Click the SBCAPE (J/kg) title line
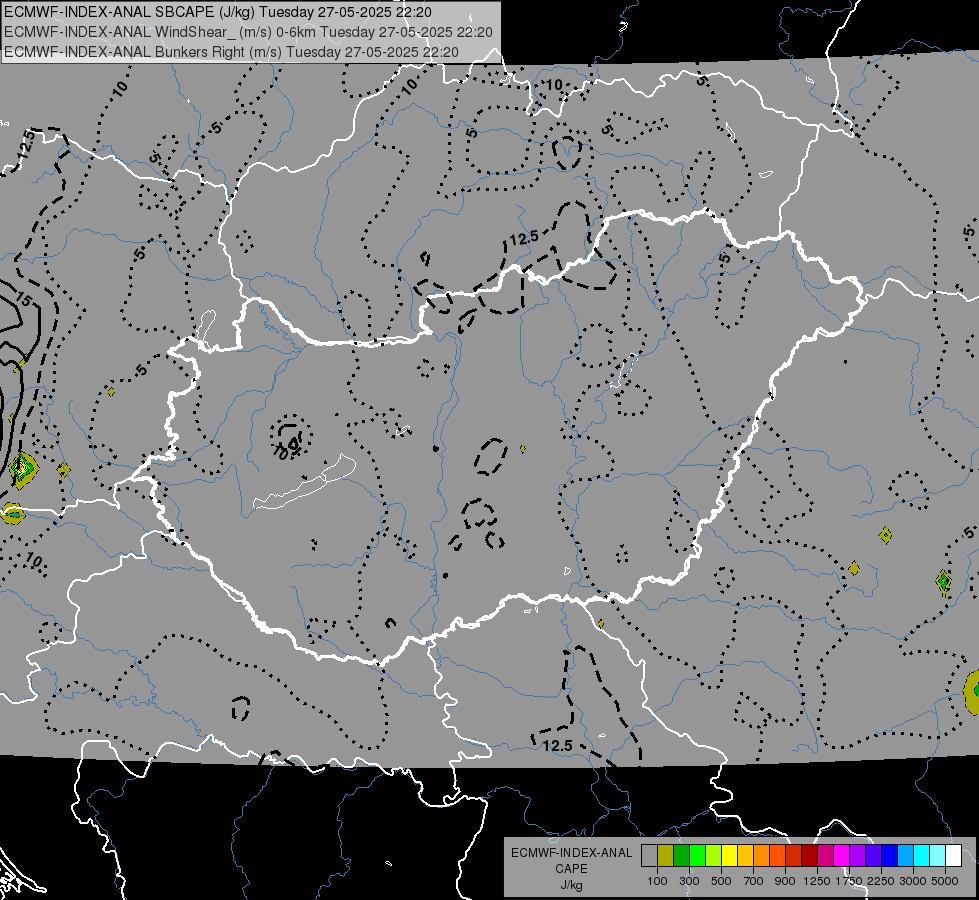The width and height of the screenshot is (979, 900). pyautogui.click(x=217, y=12)
